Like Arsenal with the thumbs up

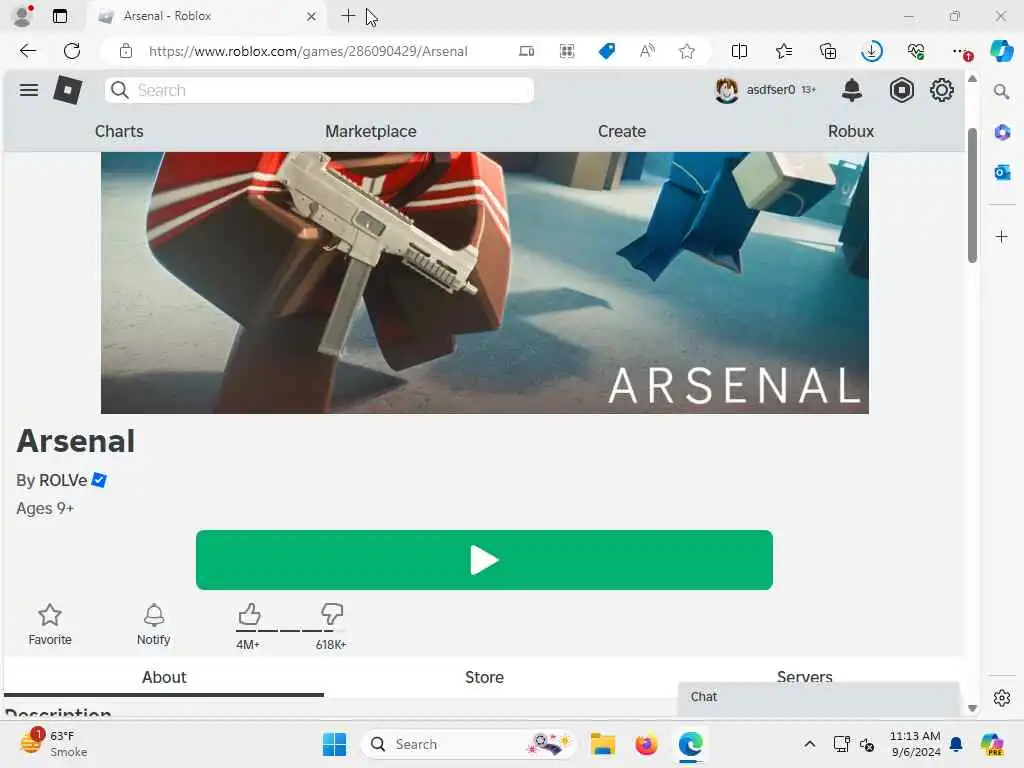point(249,615)
